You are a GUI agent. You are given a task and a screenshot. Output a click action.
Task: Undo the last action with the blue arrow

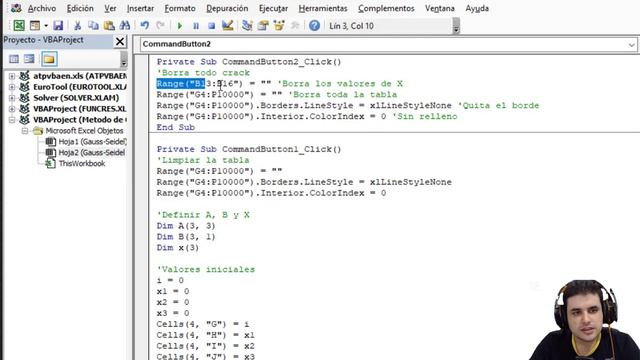144,26
